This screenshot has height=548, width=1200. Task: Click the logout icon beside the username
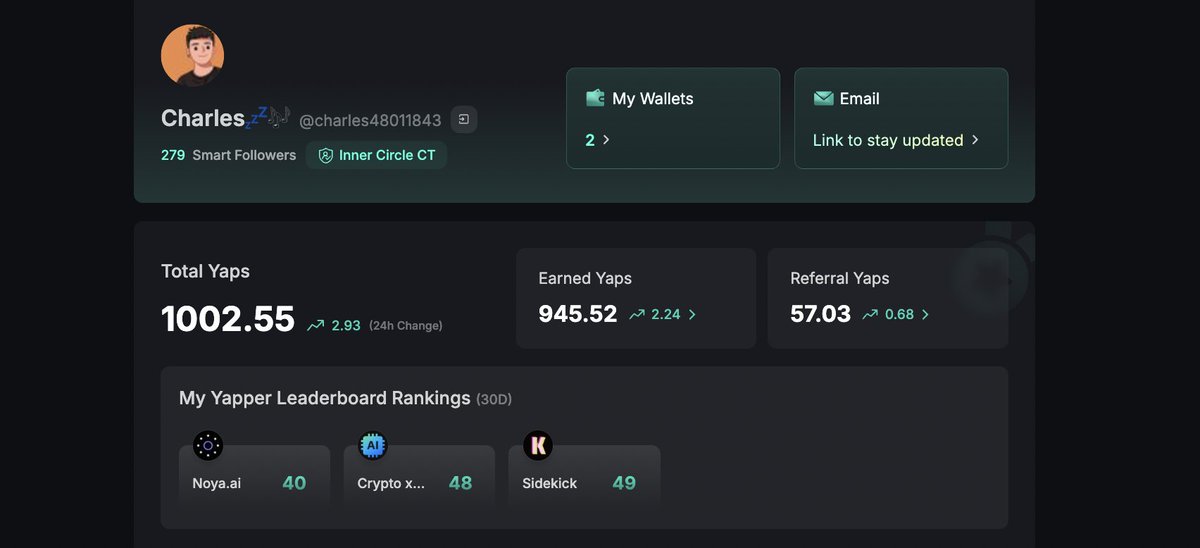point(464,120)
